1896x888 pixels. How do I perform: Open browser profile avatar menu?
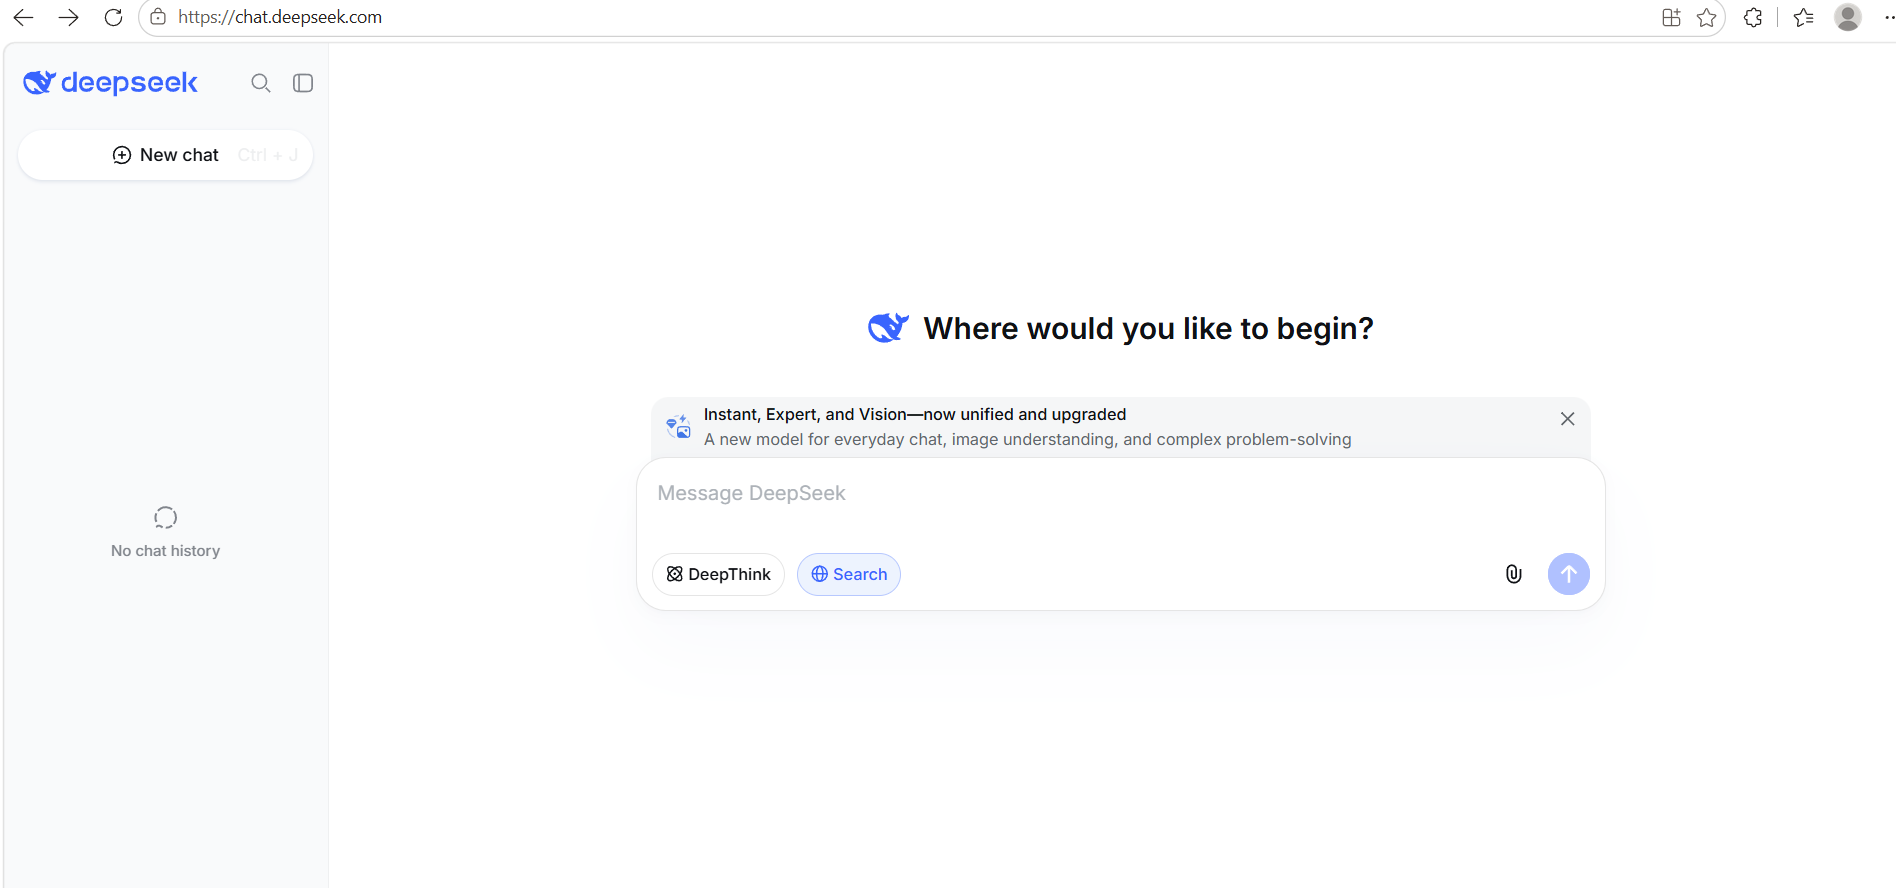tap(1848, 17)
